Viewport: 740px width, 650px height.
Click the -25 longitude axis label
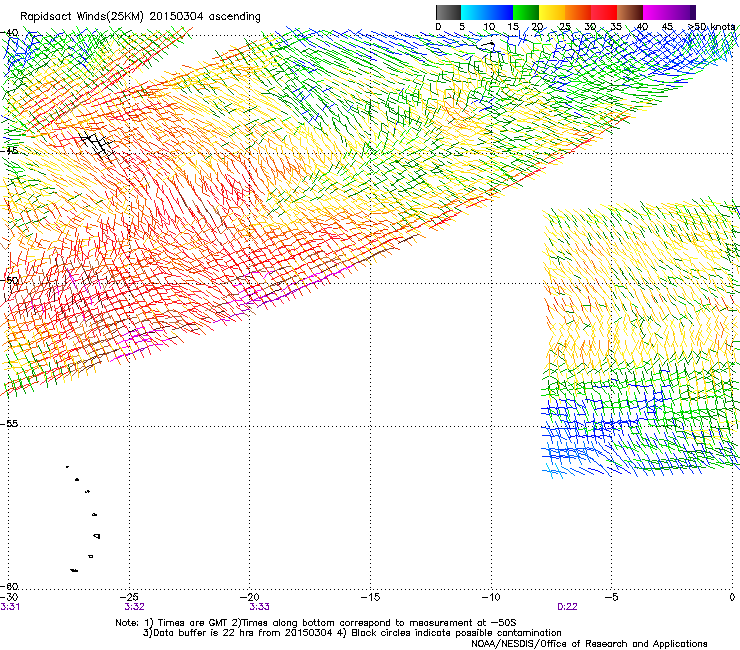(129, 597)
